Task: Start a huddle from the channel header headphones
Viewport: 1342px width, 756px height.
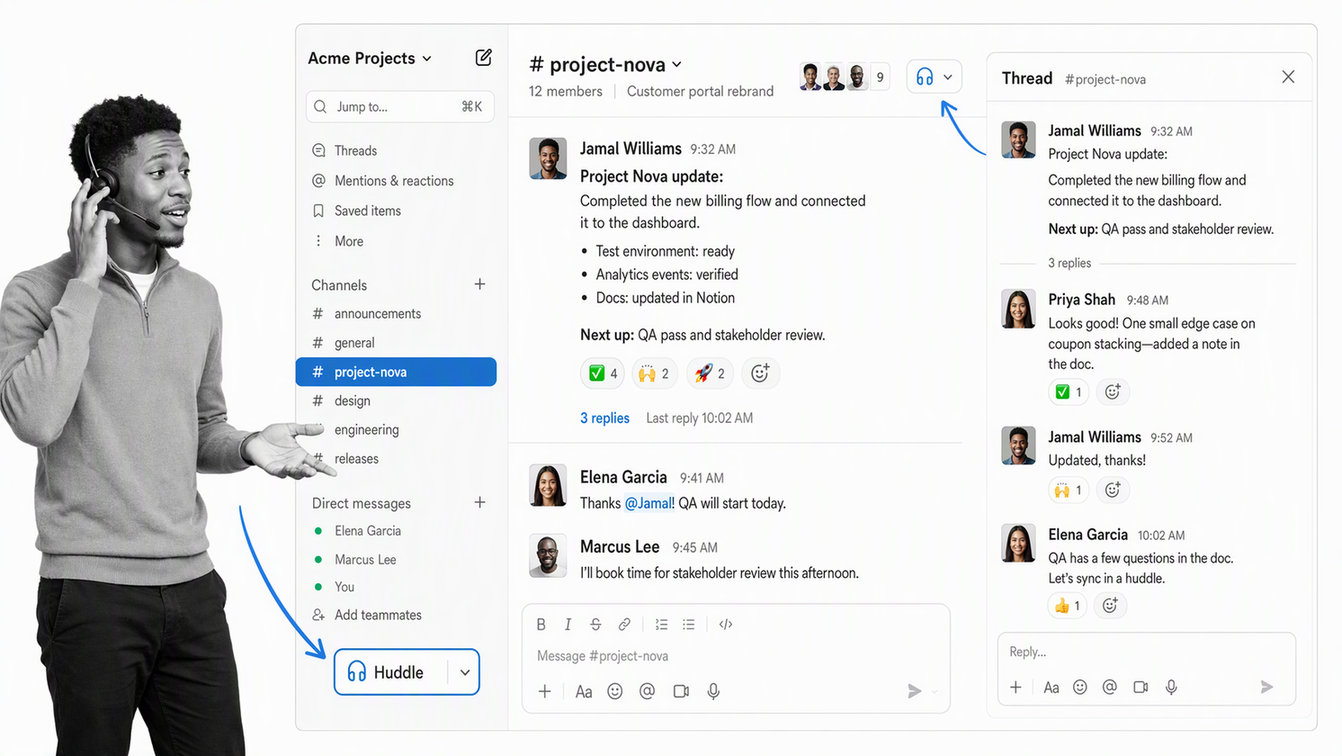Action: coord(925,77)
